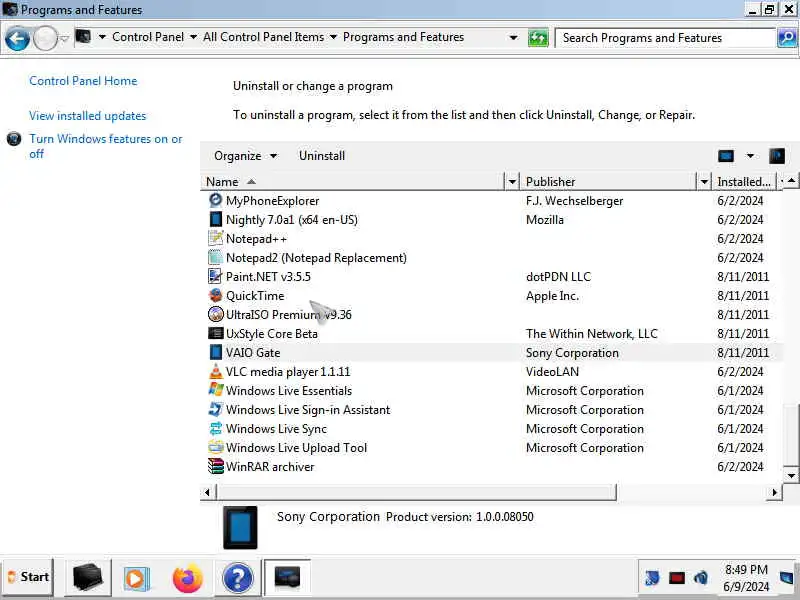Open the Organize dropdown menu
Viewport: 800px width, 600px height.
pos(245,156)
